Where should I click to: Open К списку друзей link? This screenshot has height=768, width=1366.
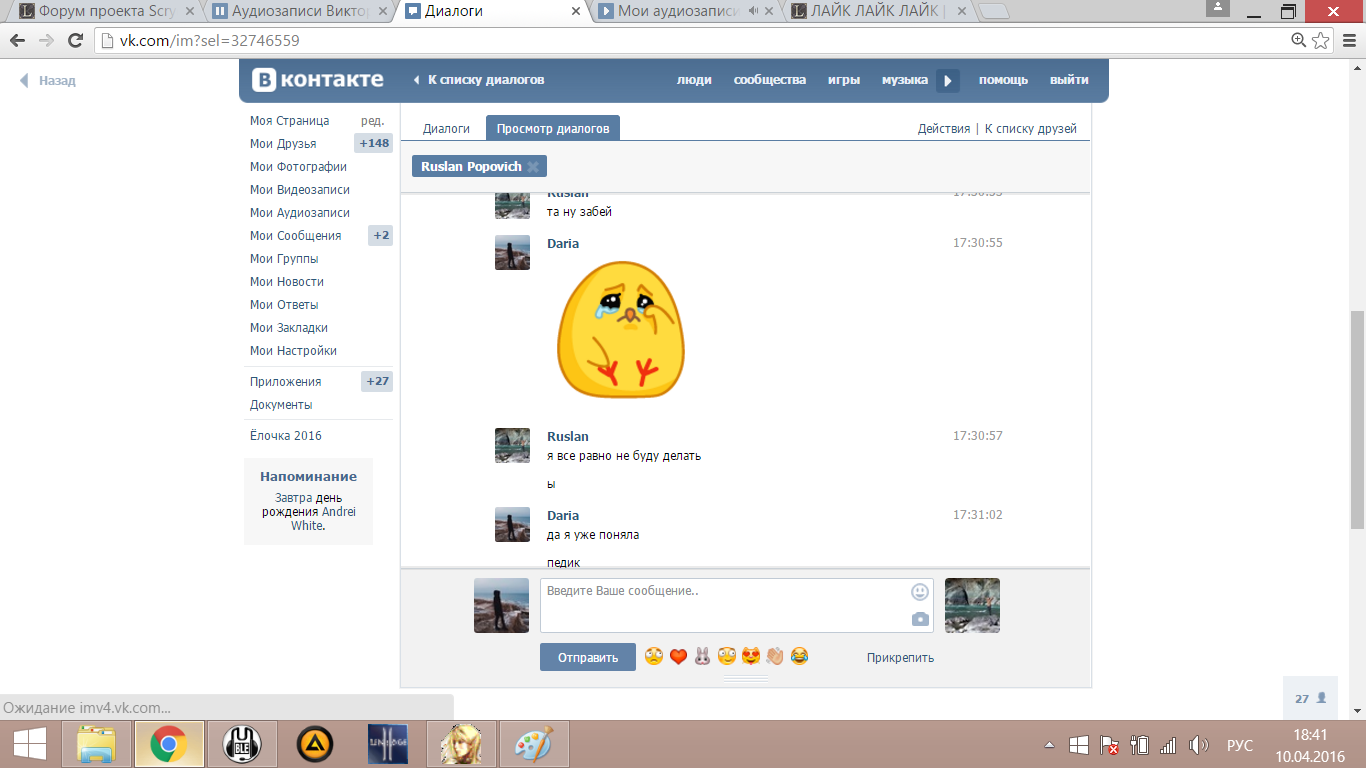1031,129
